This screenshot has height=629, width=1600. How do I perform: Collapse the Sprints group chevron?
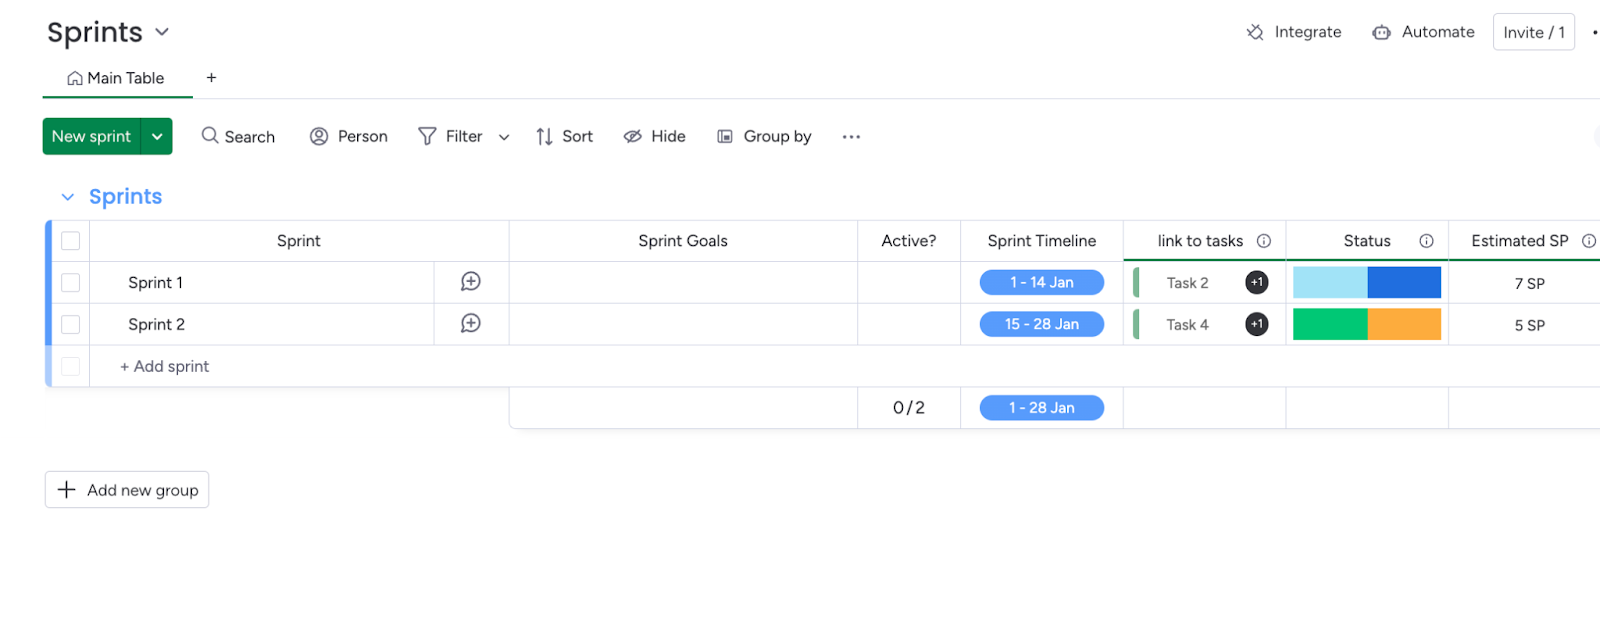click(x=68, y=197)
